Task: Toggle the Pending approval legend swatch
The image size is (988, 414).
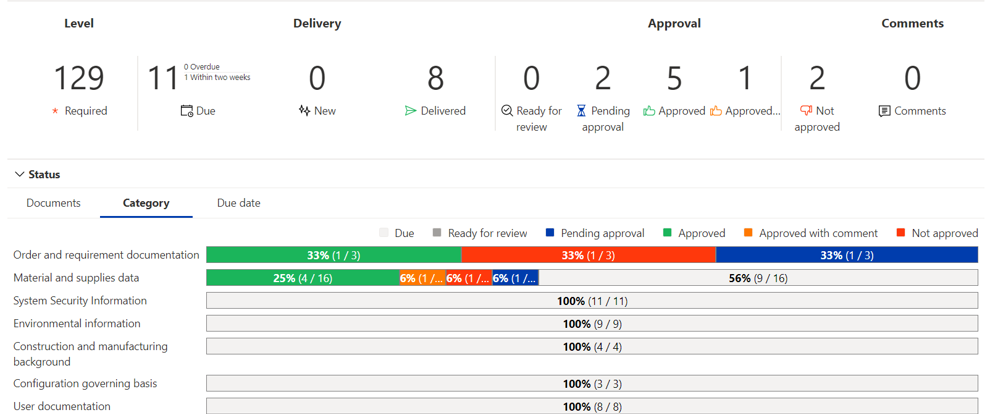Action: click(x=550, y=233)
